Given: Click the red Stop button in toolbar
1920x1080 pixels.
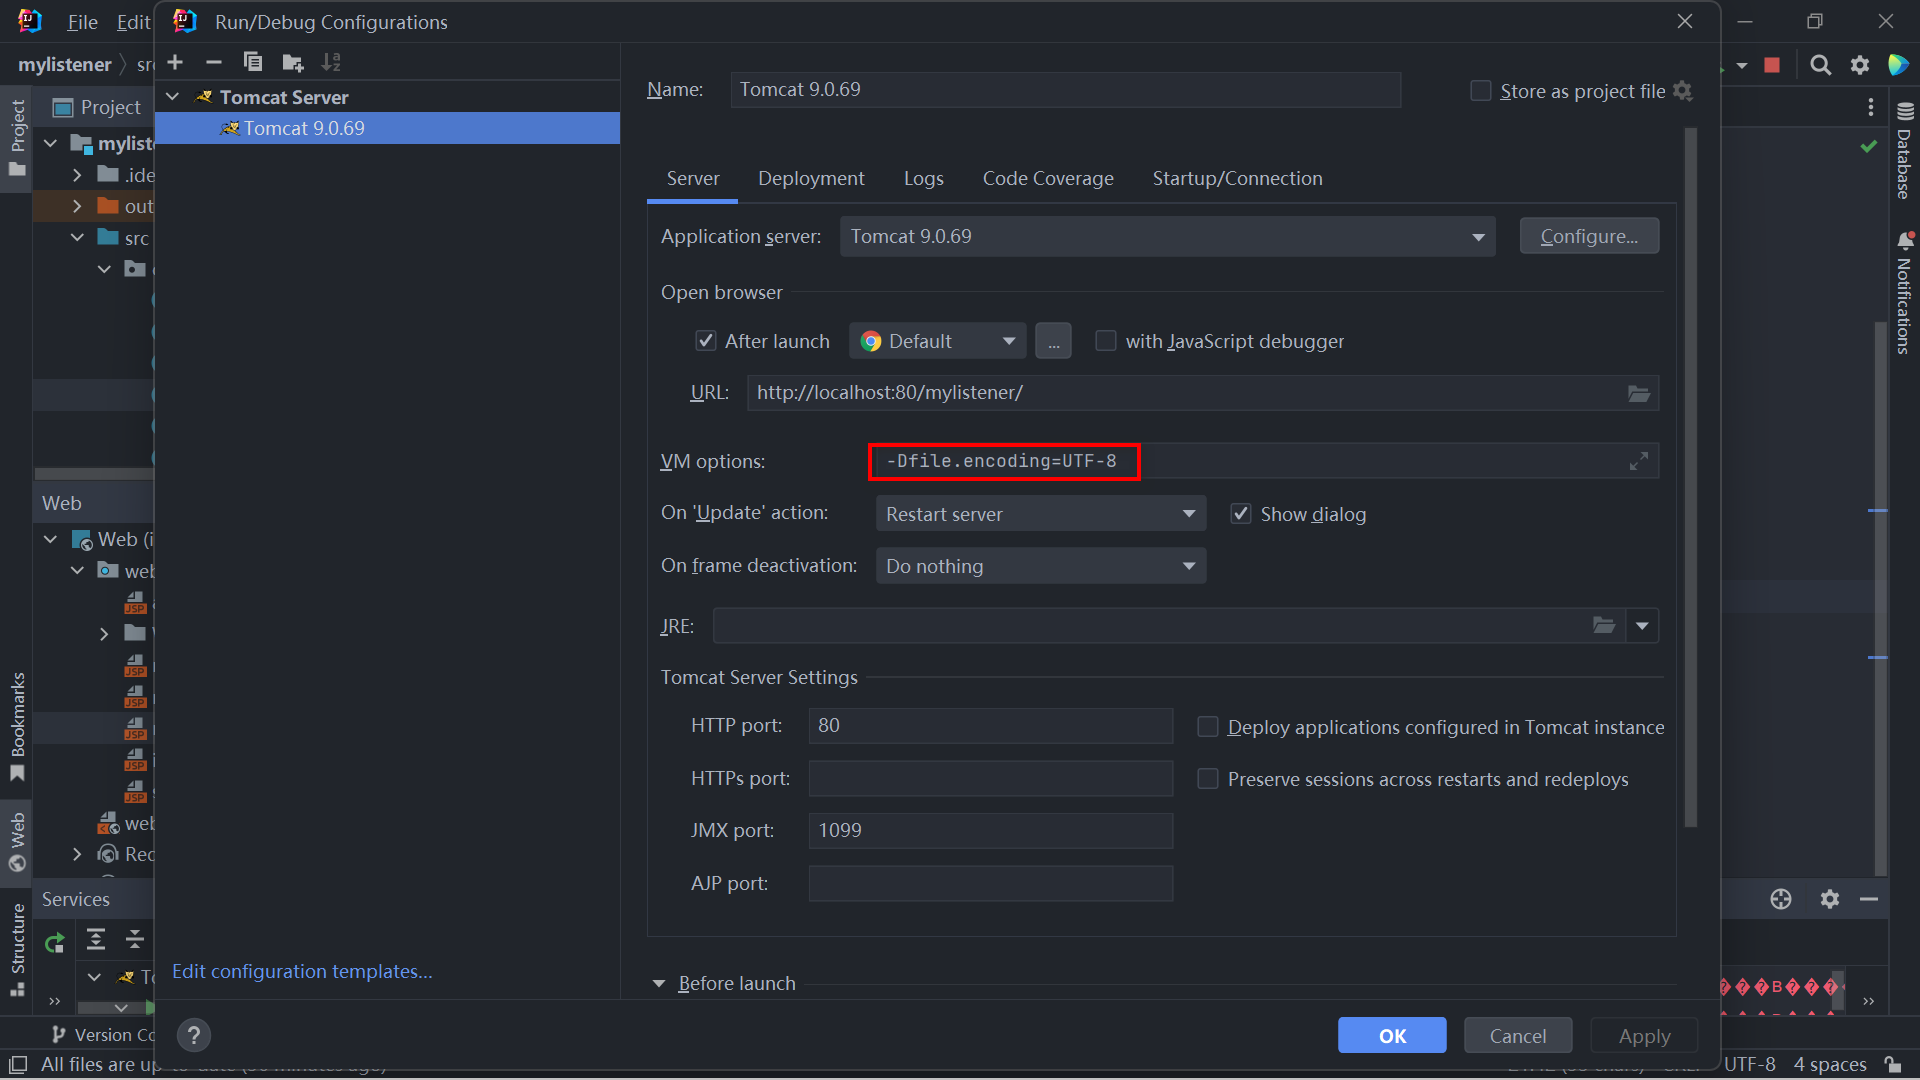Looking at the screenshot, I should coord(1772,65).
